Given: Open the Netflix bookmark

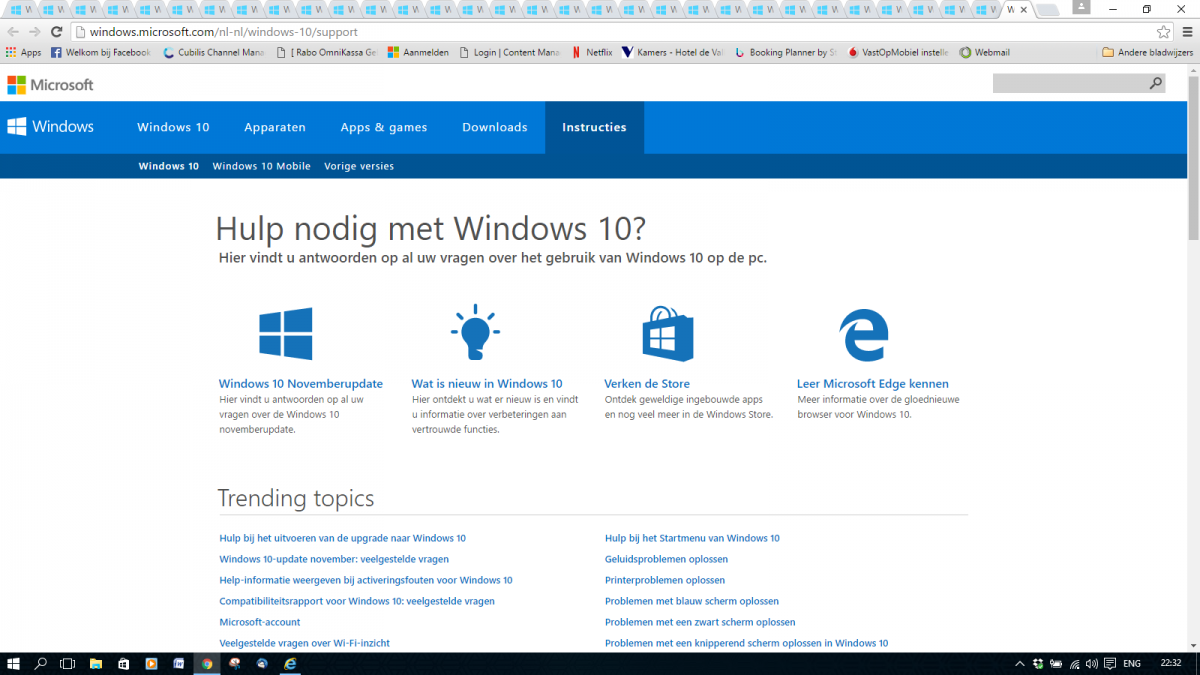Looking at the screenshot, I should (592, 53).
